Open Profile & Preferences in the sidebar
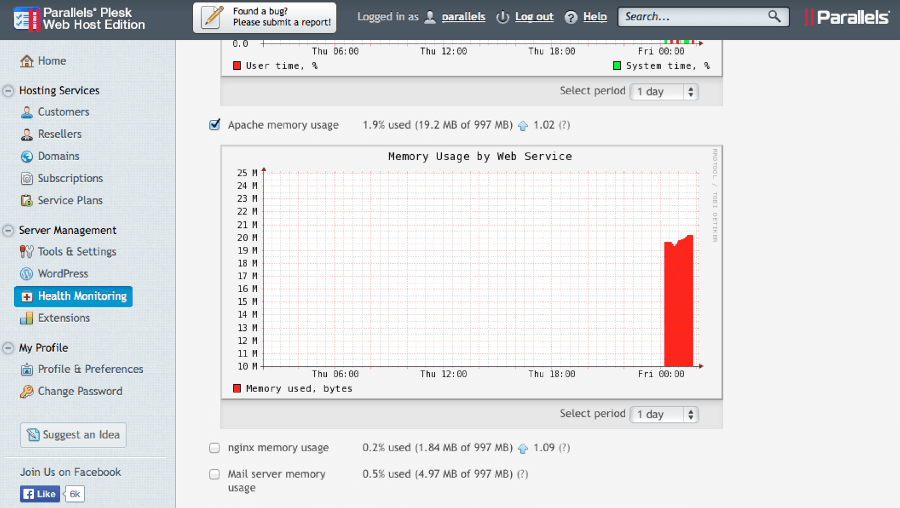 91,370
